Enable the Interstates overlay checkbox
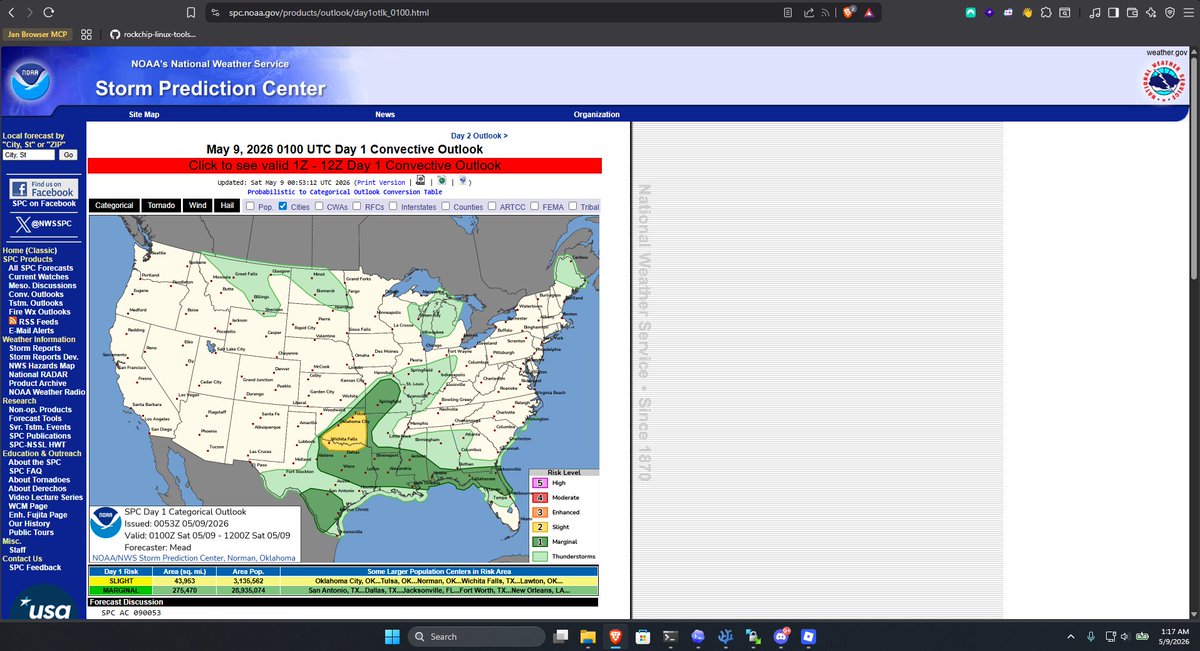Viewport: 1200px width, 651px height. 393,206
